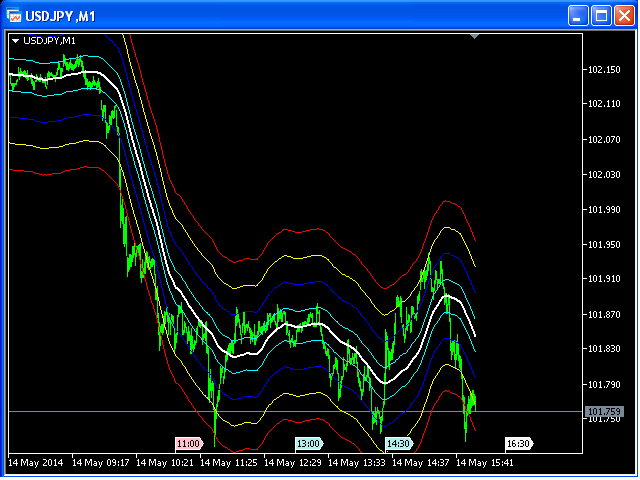Minimize the USDJPY chart window
Screen dimensions: 640x480
coord(578,16)
